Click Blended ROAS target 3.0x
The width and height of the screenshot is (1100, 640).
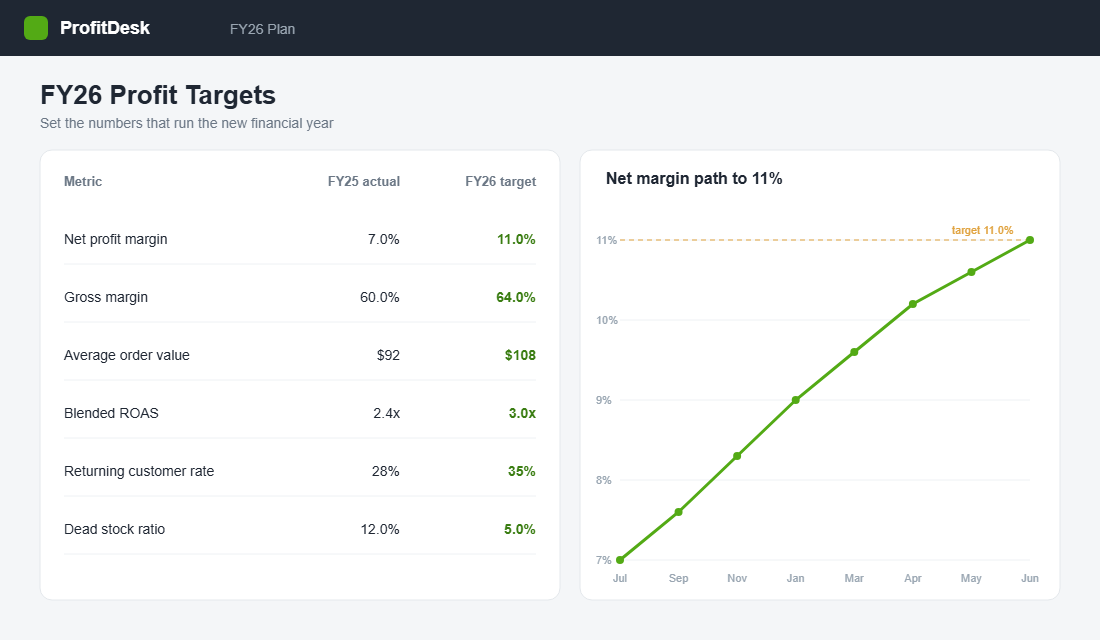click(x=522, y=413)
